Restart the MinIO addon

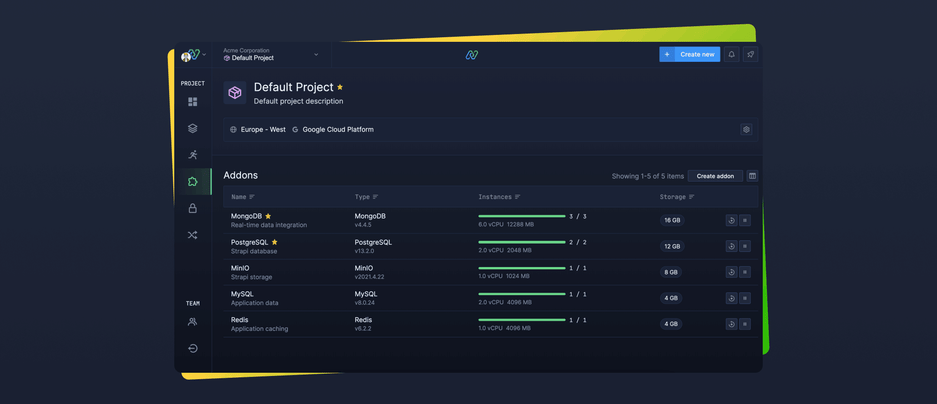point(731,272)
